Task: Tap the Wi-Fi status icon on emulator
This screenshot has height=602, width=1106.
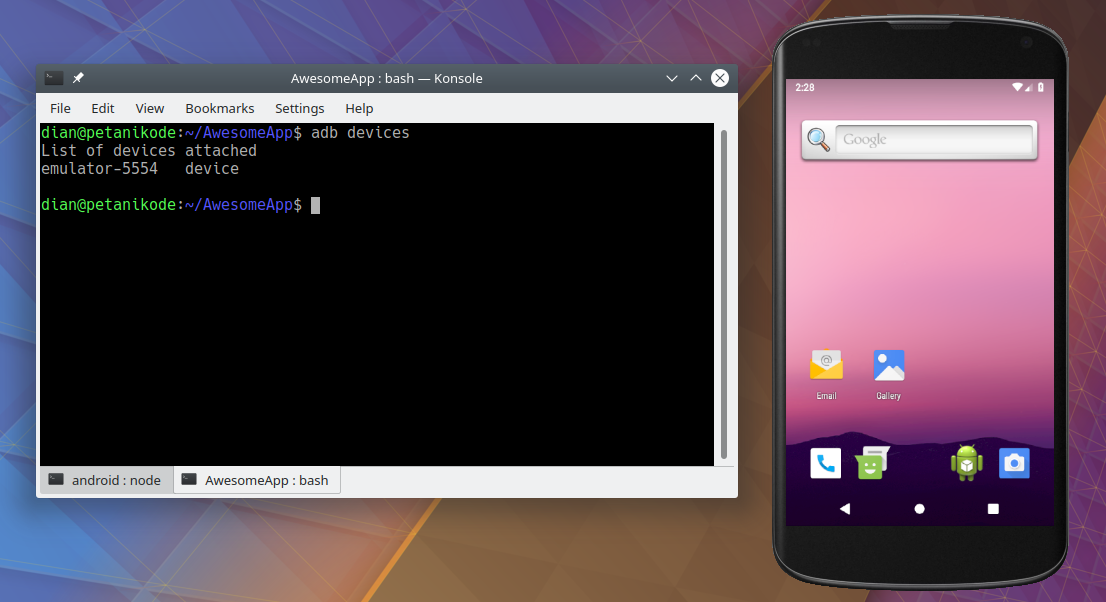Action: (x=1017, y=88)
